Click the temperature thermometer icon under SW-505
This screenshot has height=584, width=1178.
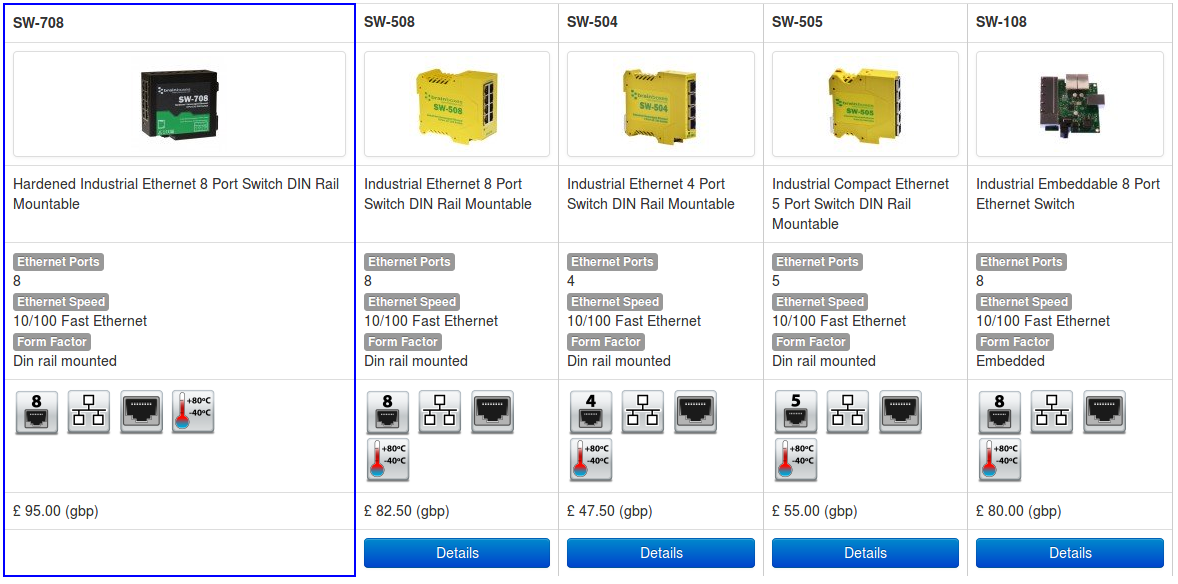tap(796, 460)
